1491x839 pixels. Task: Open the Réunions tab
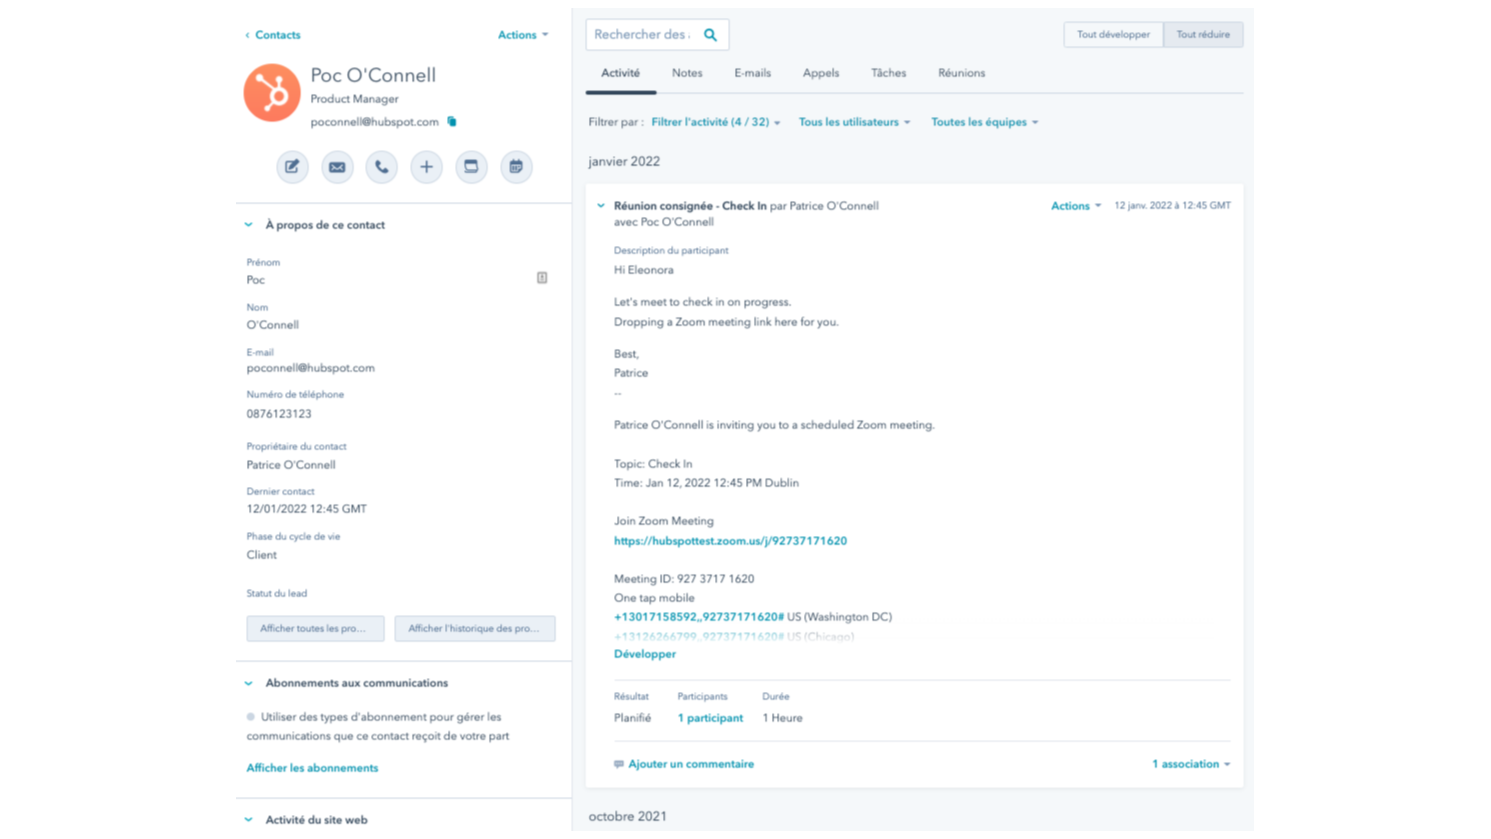[x=961, y=72]
